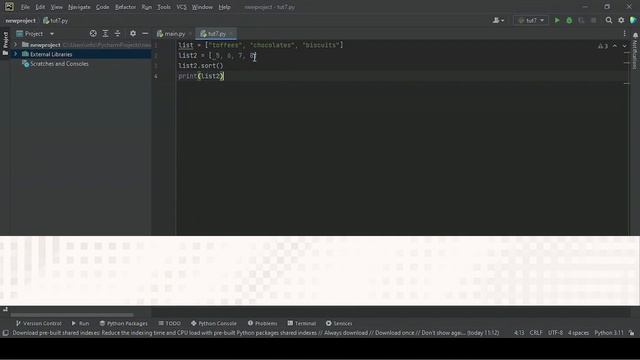640x360 pixels.
Task: Click the warnings indicator showing 3 problems
Action: [x=603, y=46]
